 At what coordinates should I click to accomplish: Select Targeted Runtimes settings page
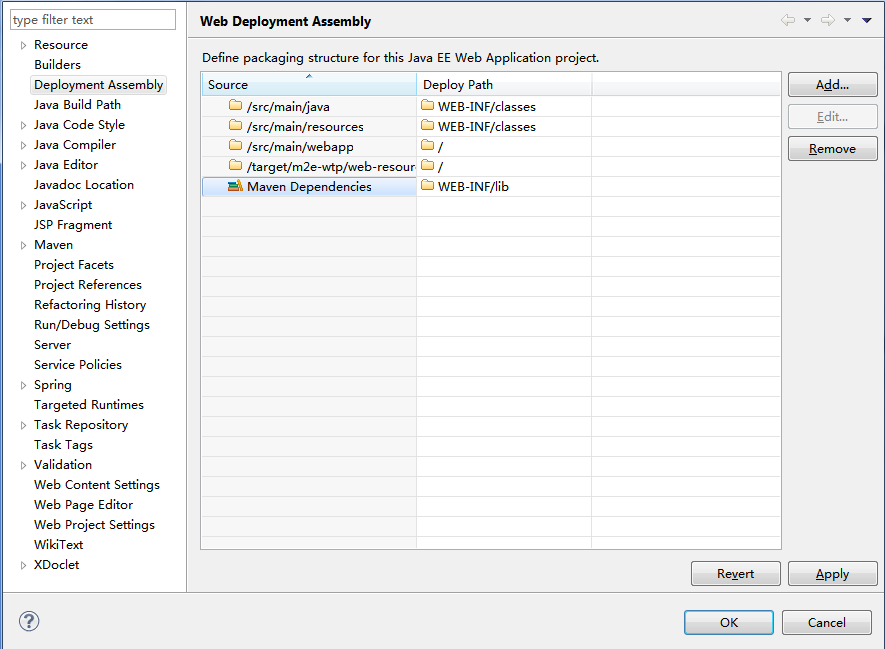[x=89, y=405]
